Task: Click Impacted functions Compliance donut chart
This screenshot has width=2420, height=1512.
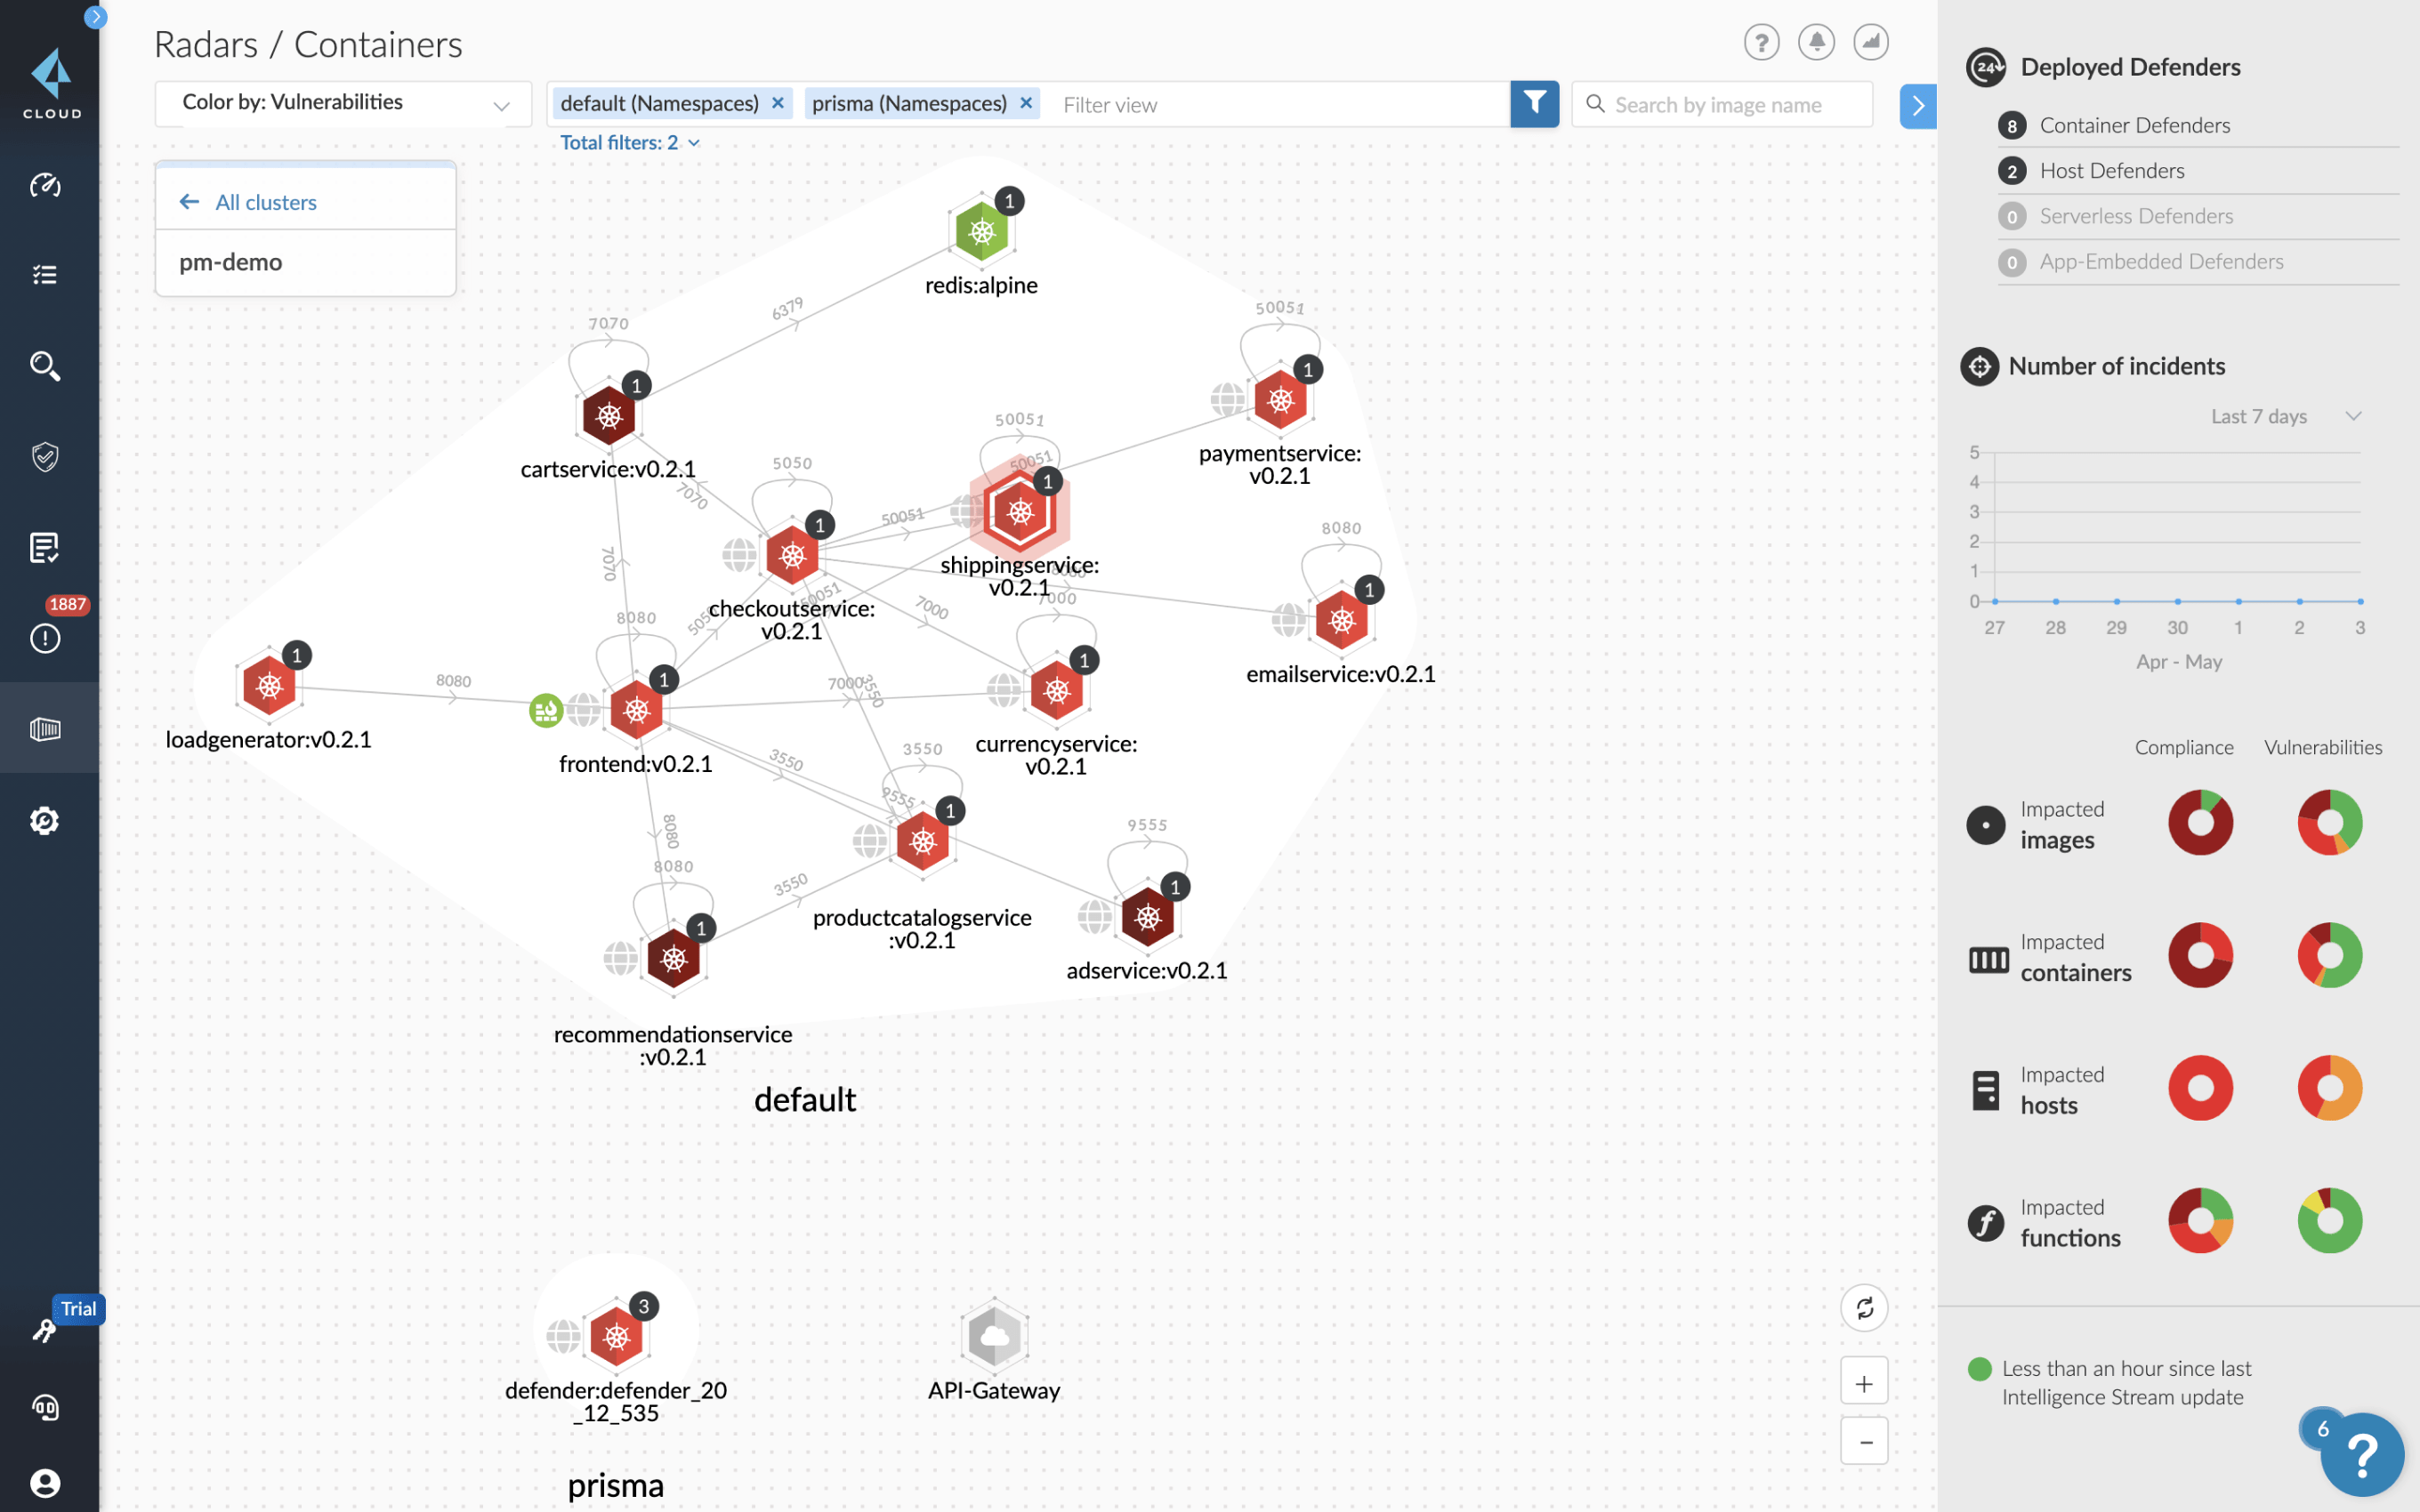Action: (x=2200, y=1221)
